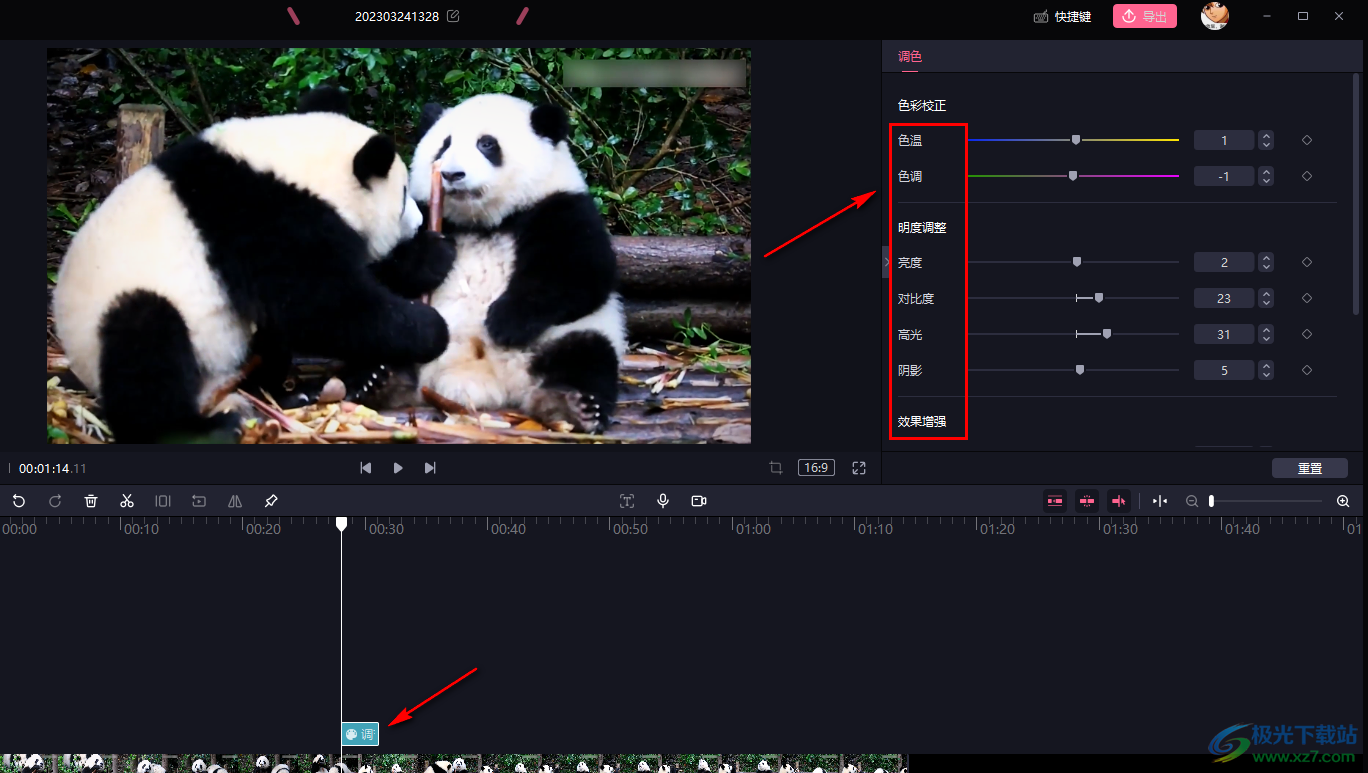Click the 阴影 value field showing 5

1224,370
